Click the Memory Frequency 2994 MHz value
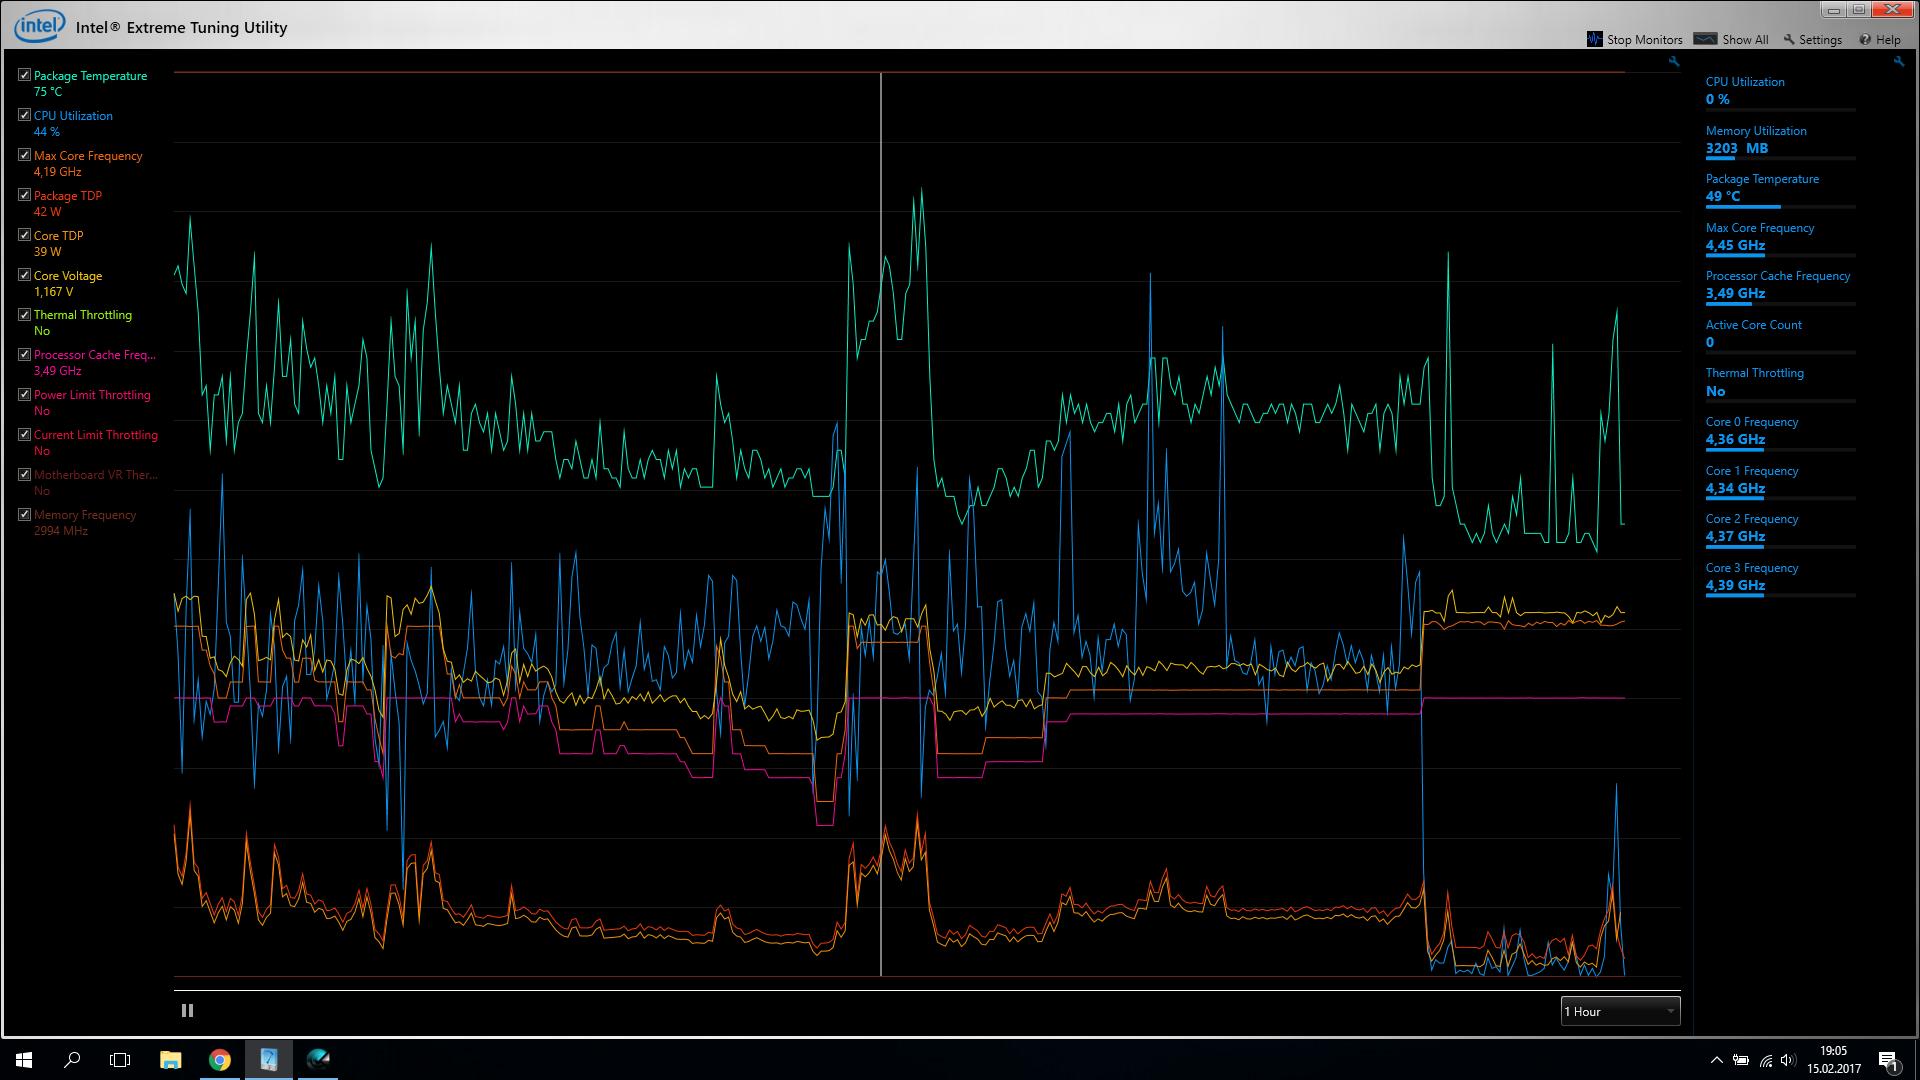Viewport: 1920px width, 1080px height. click(x=61, y=531)
